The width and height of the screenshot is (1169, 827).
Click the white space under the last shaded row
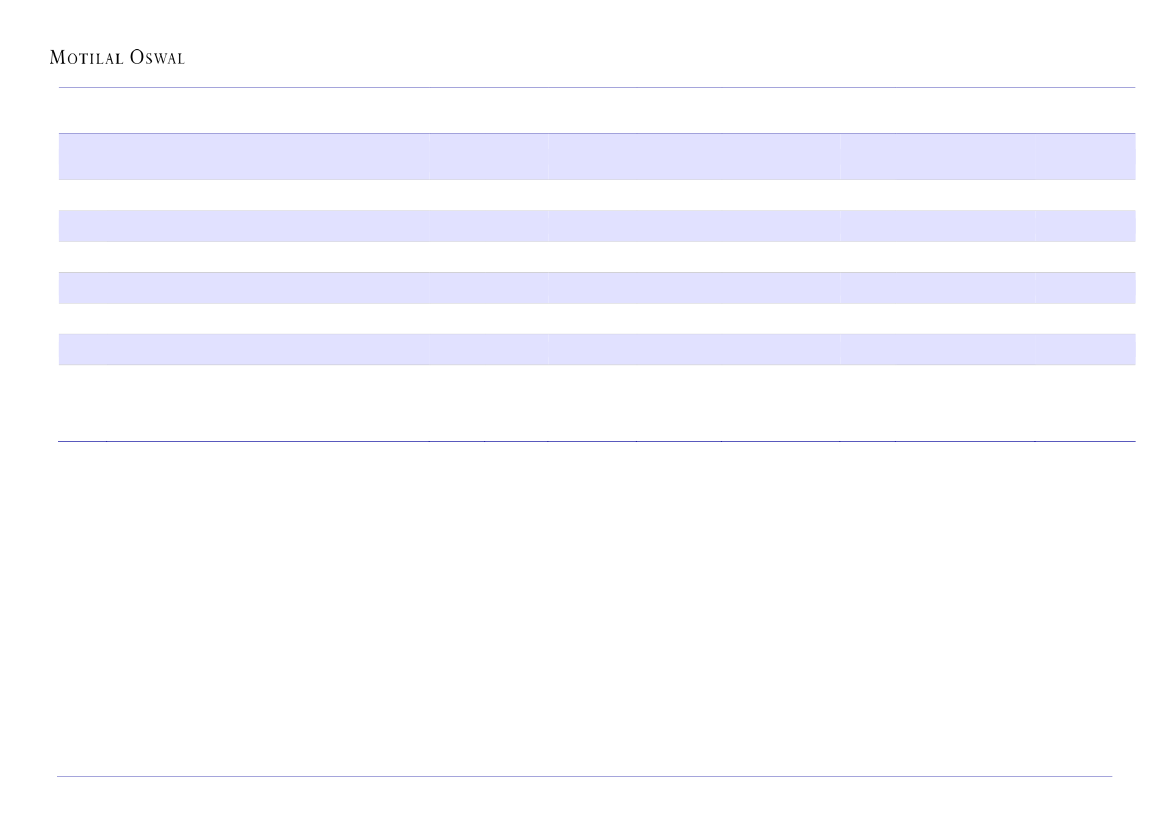click(596, 402)
